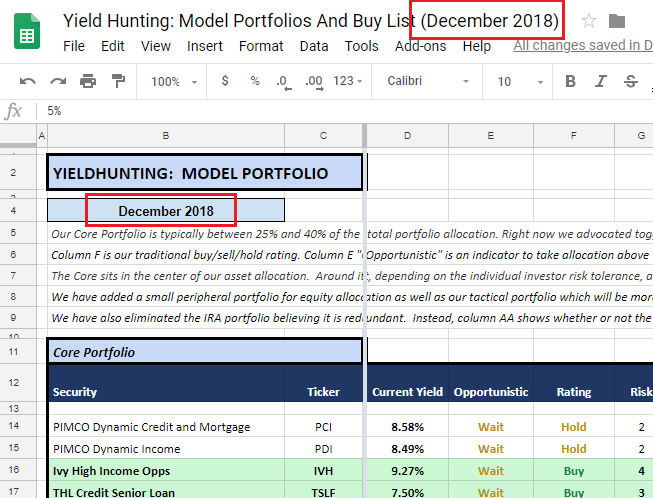Open the Tools menu

point(361,46)
